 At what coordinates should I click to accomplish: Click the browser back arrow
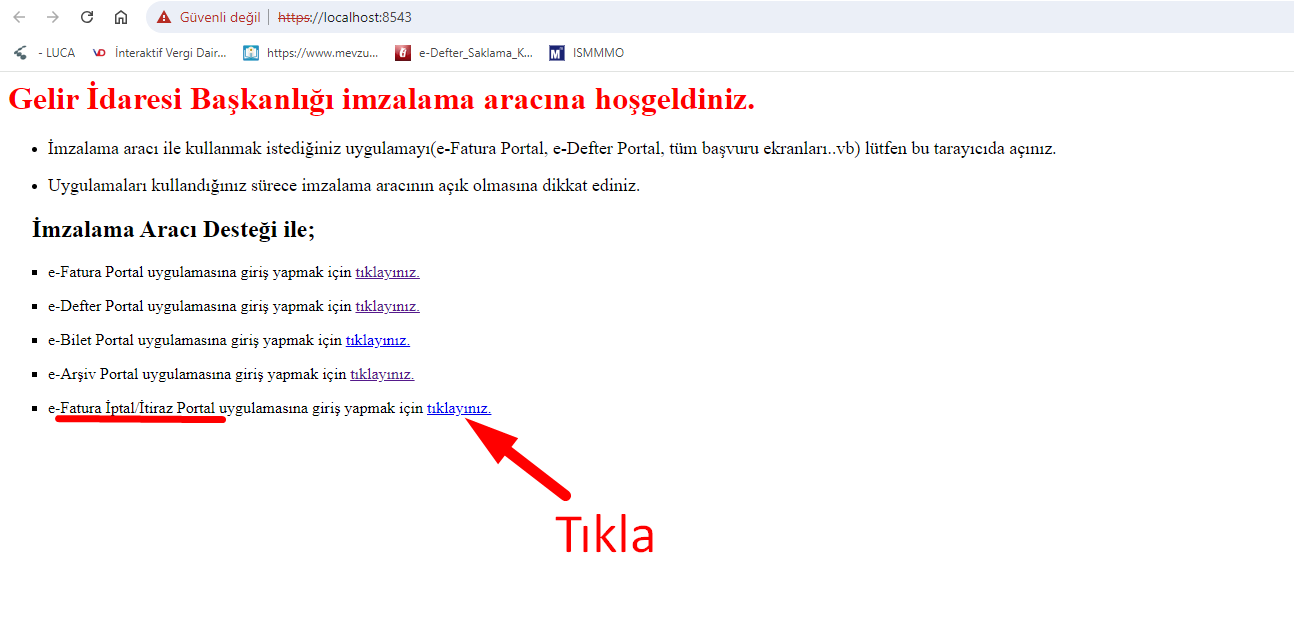(x=19, y=17)
